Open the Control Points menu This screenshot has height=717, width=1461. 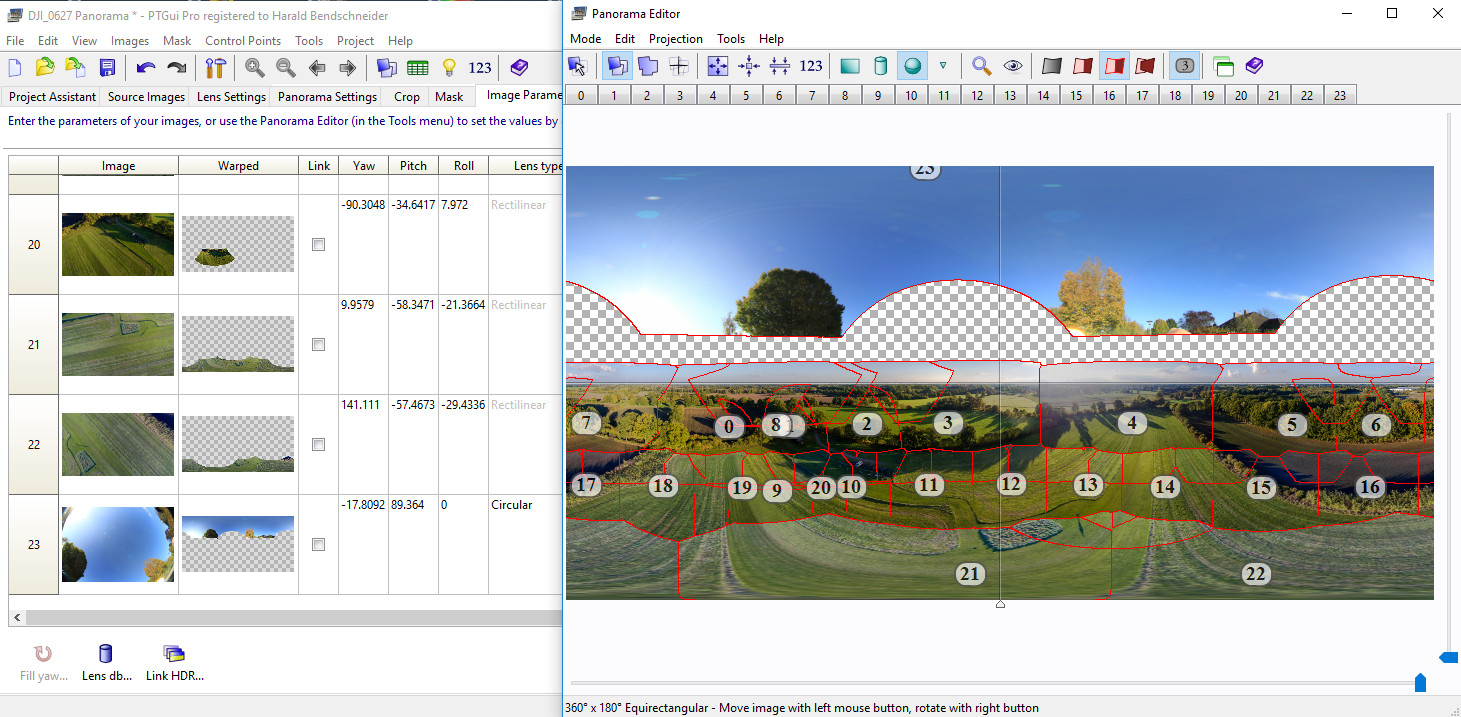pos(242,41)
